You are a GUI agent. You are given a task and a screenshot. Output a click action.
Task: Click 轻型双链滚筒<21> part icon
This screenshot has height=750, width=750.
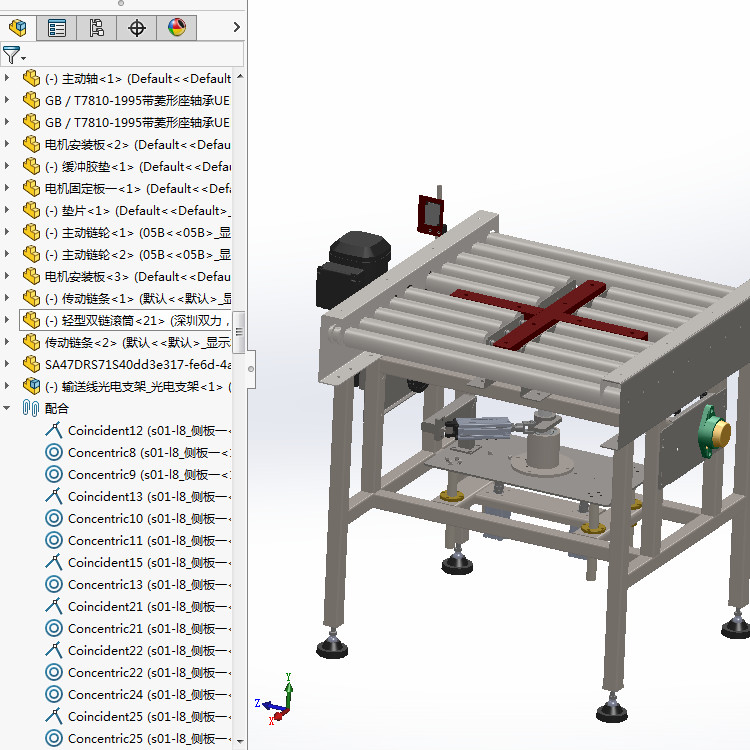31,320
